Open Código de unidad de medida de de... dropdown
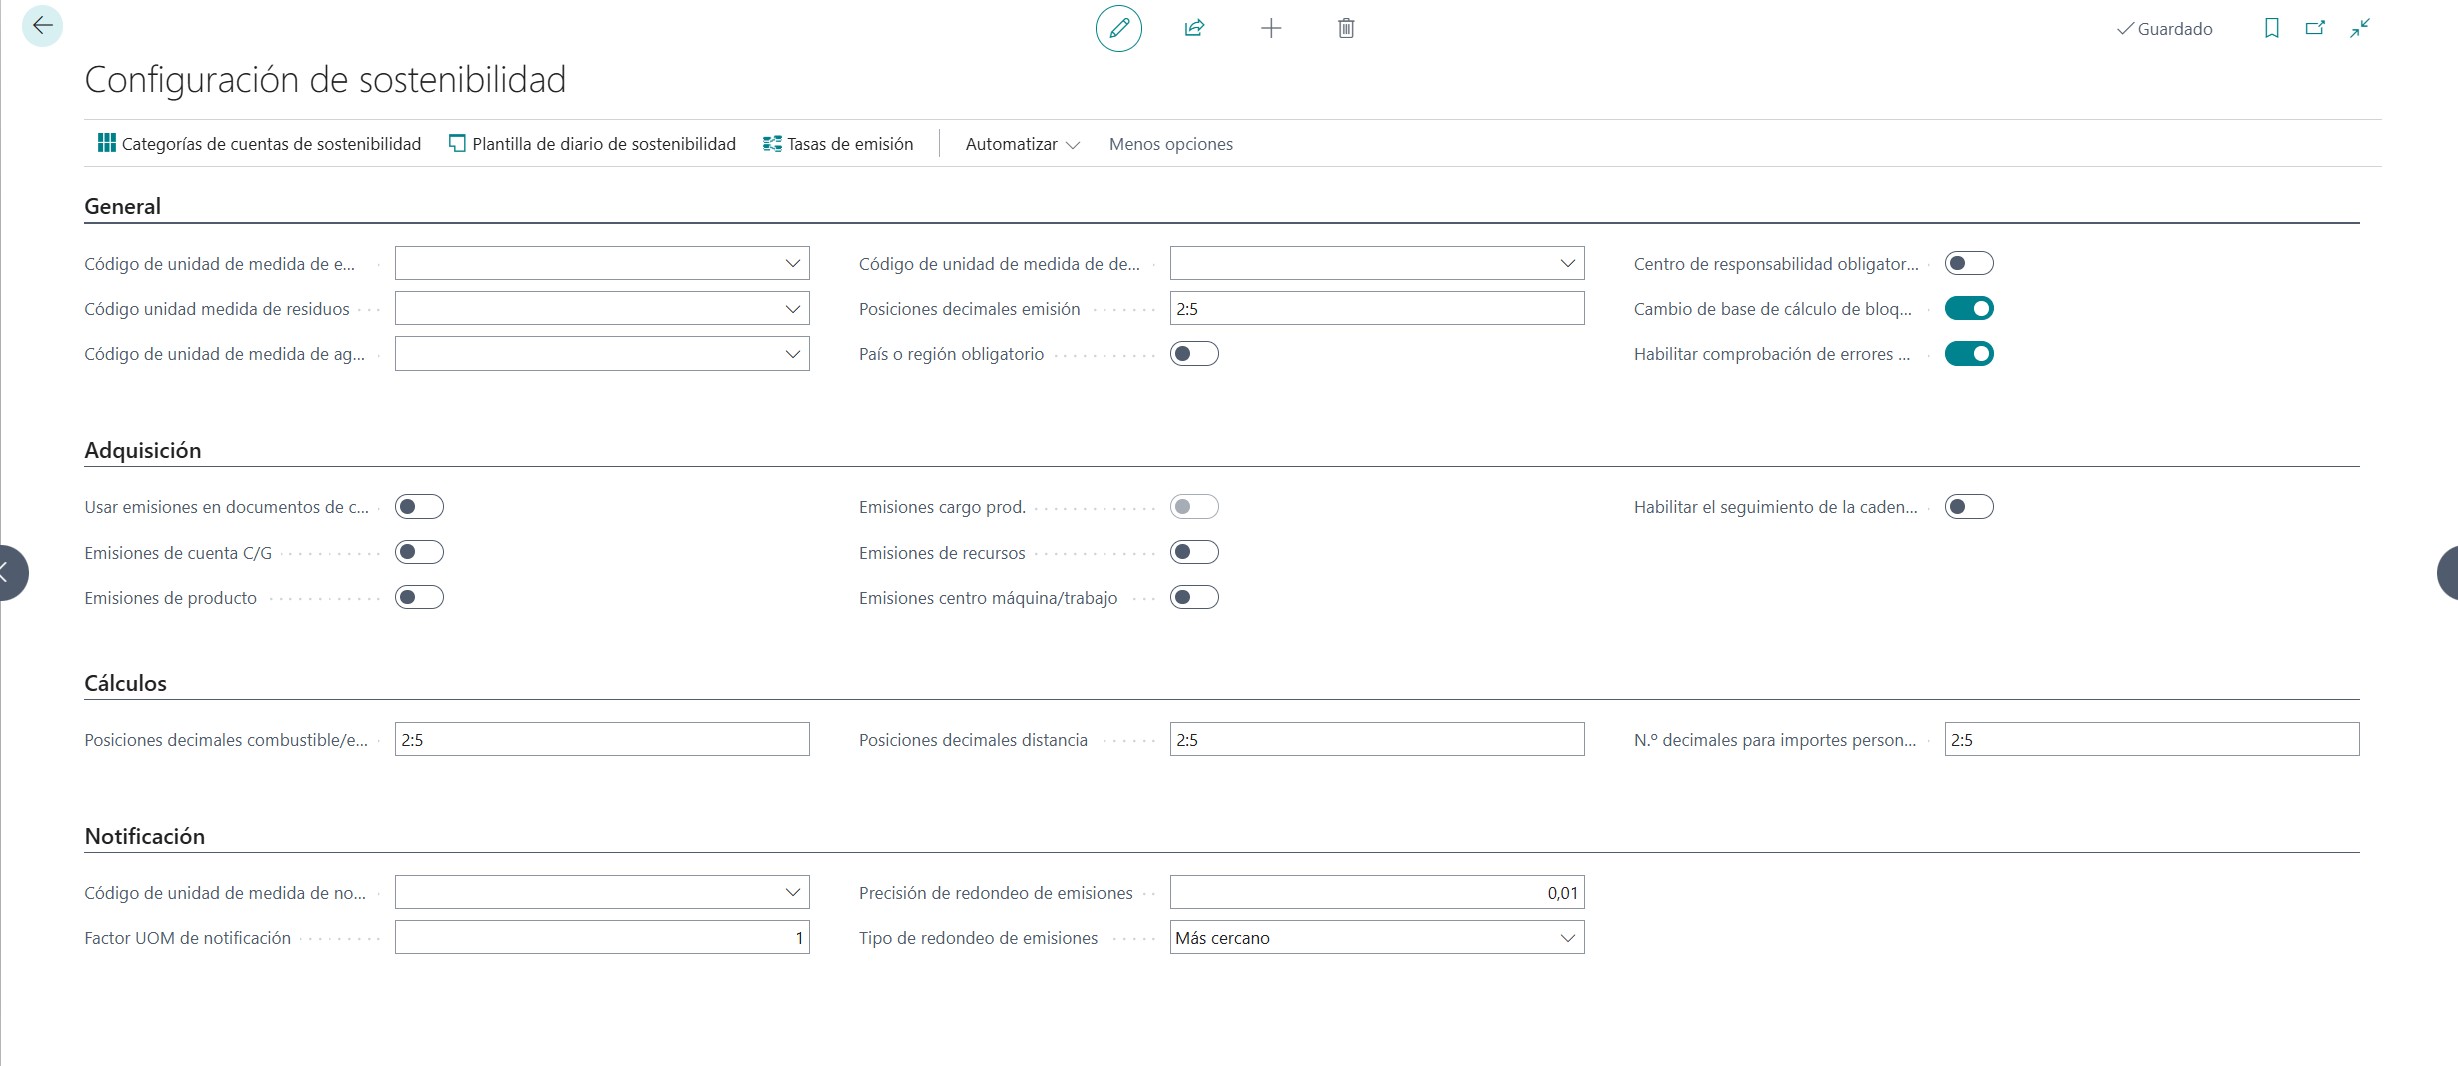 click(x=1567, y=263)
